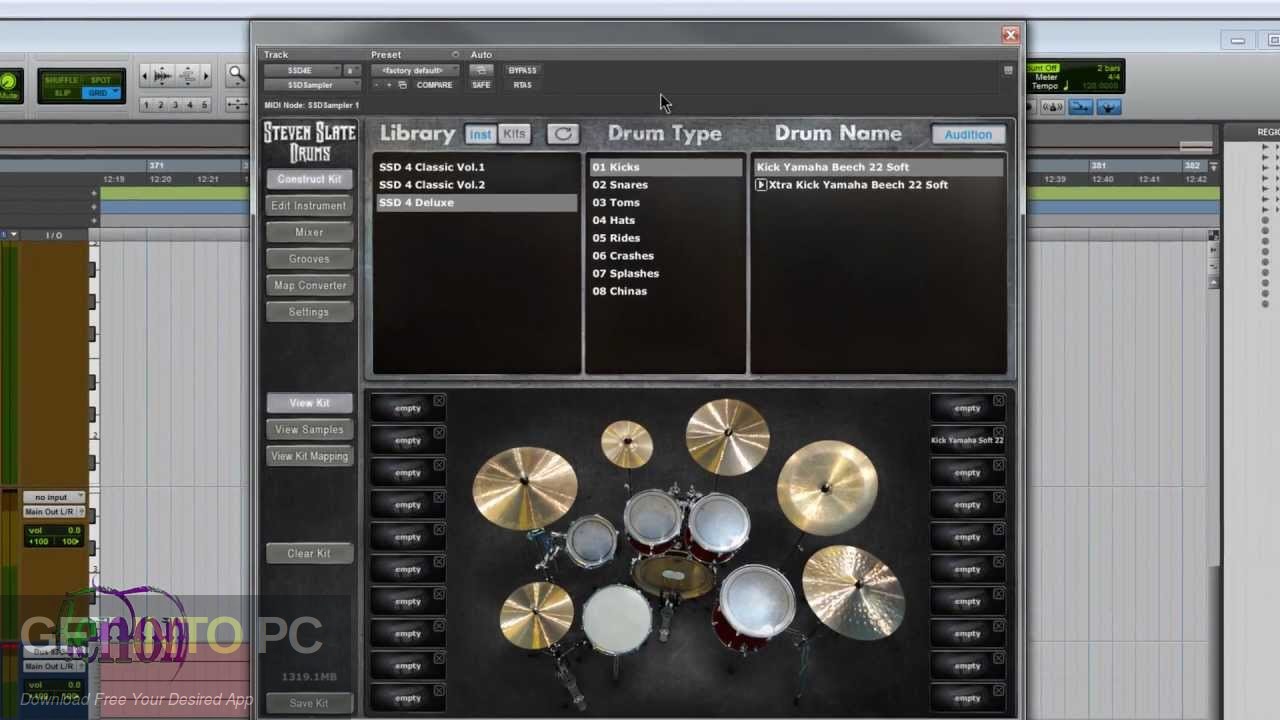Select SSD 4 Classic Vol.1 library
This screenshot has width=1280, height=720.
point(432,167)
